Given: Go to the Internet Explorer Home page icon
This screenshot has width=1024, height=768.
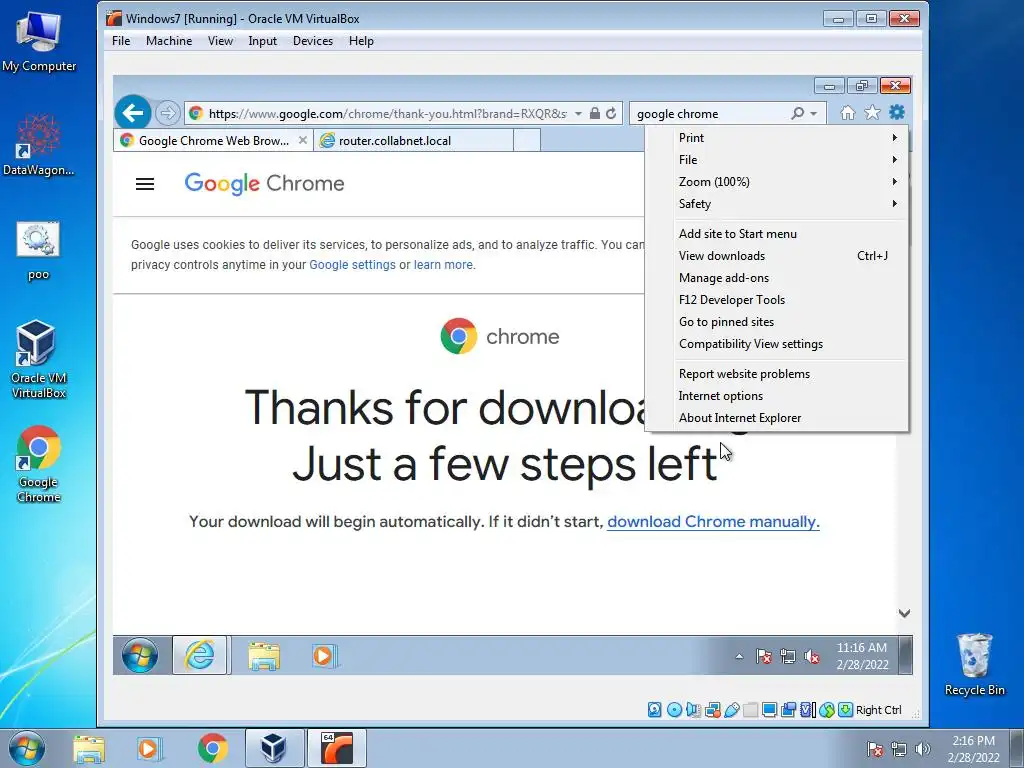Looking at the screenshot, I should pos(848,113).
